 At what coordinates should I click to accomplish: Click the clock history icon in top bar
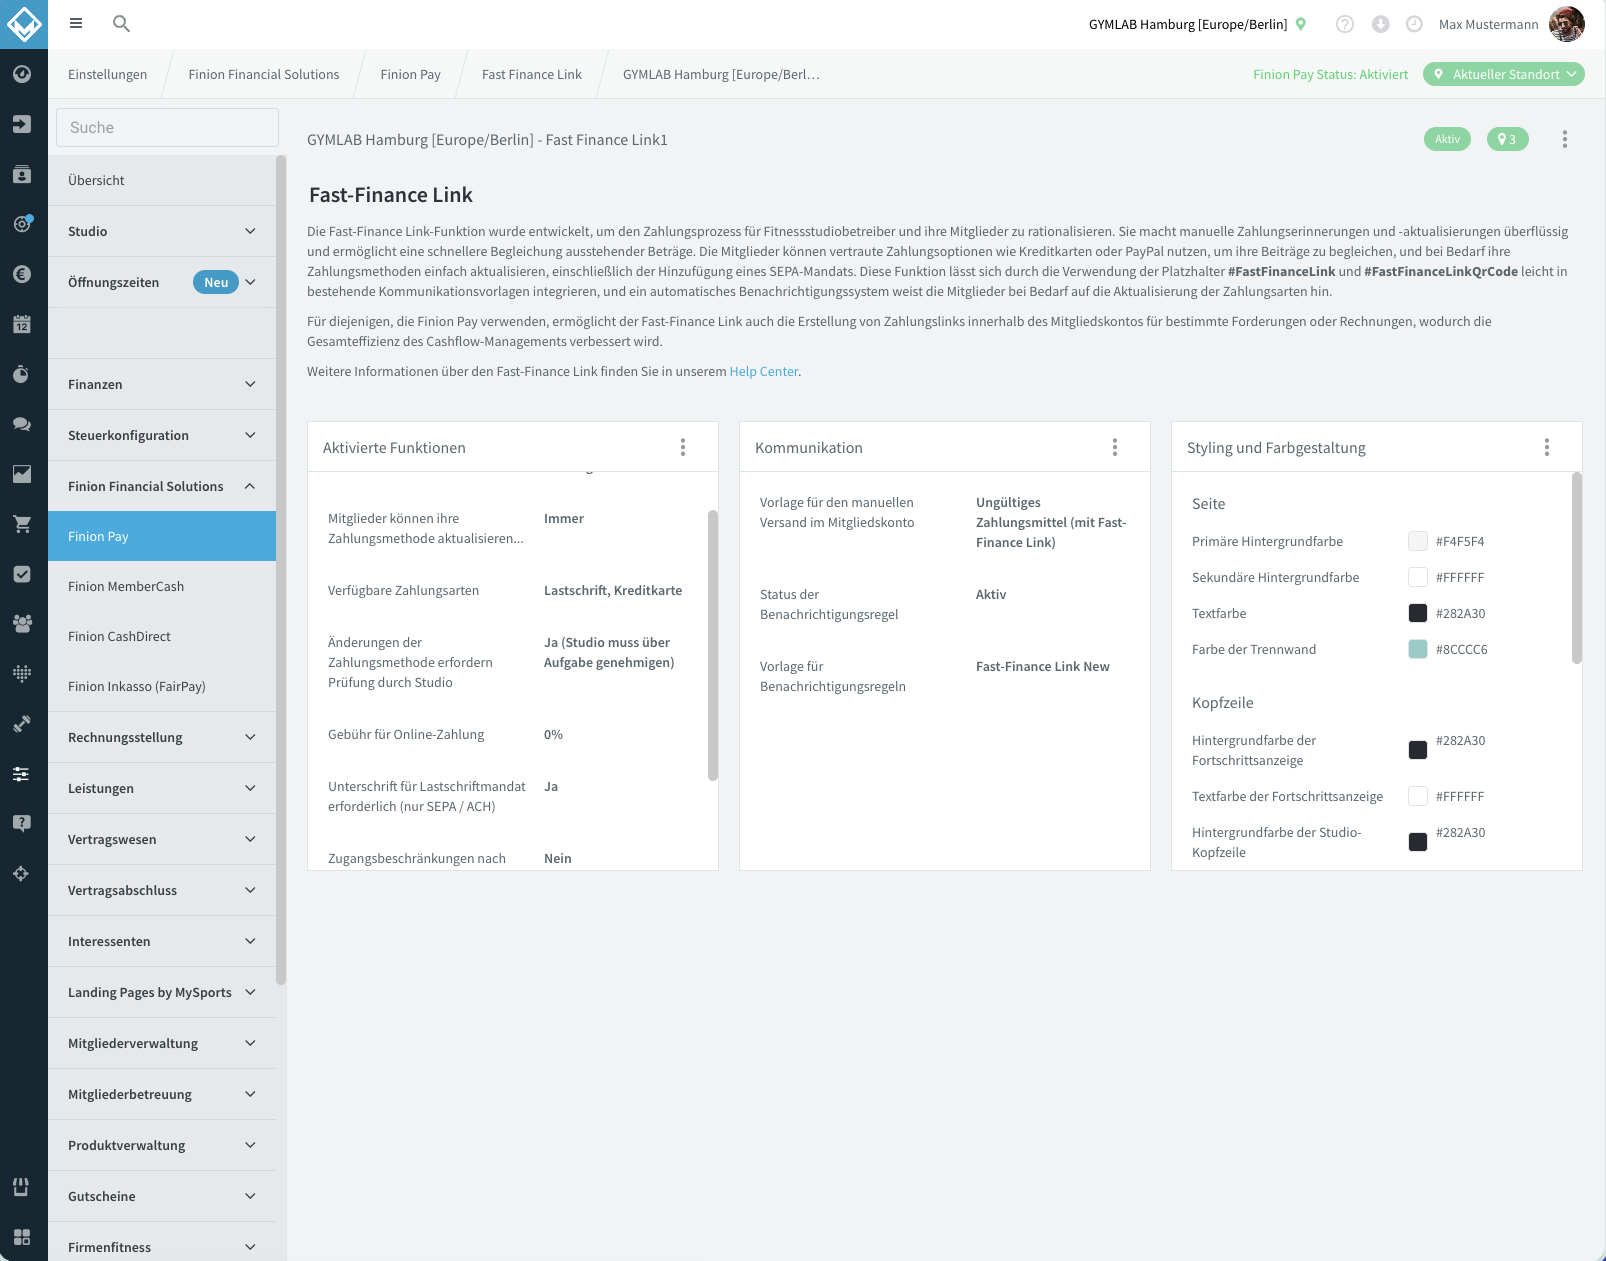point(1414,24)
